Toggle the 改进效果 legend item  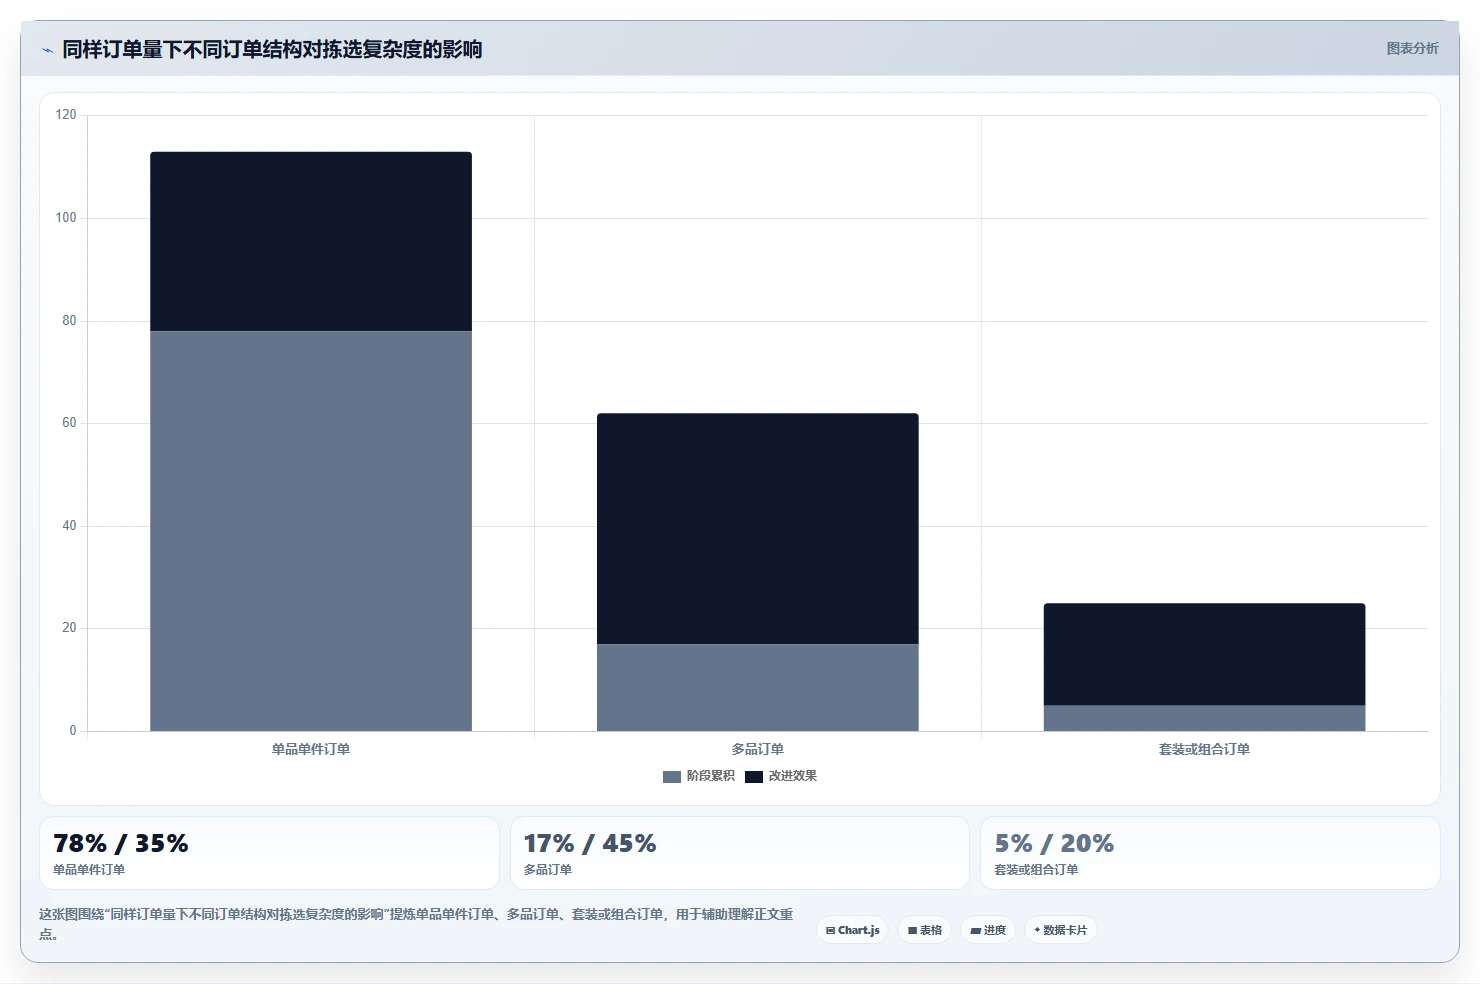point(781,776)
